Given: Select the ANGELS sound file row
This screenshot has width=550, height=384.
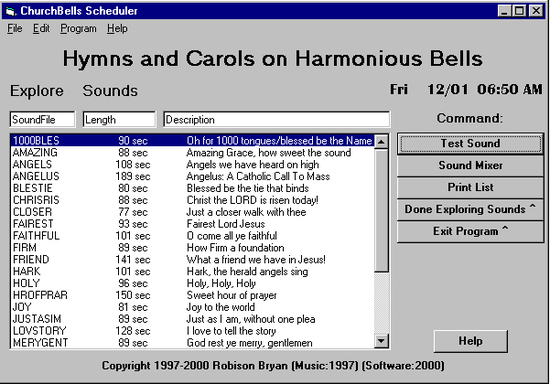Looking at the screenshot, I should [192, 164].
